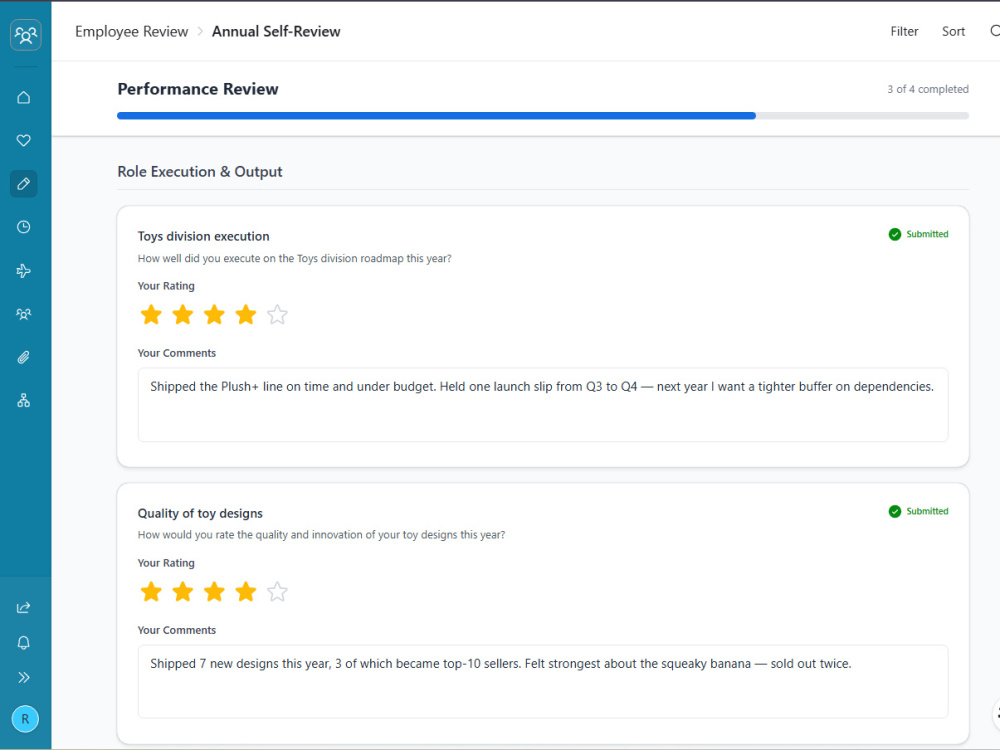
Task: Click the Performance Review title
Action: [x=198, y=89]
